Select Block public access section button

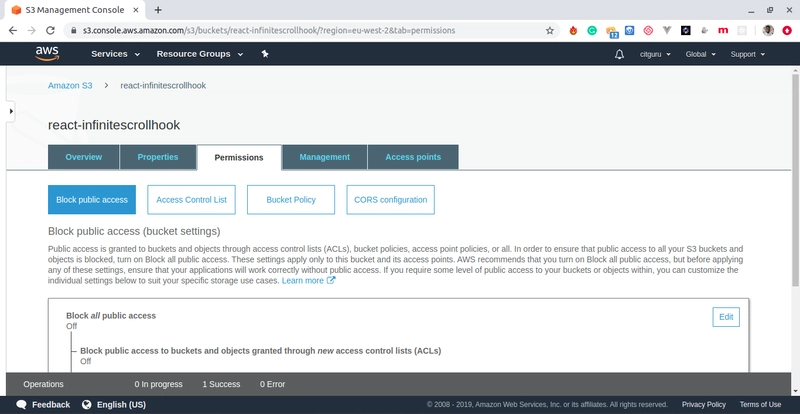click(x=92, y=200)
